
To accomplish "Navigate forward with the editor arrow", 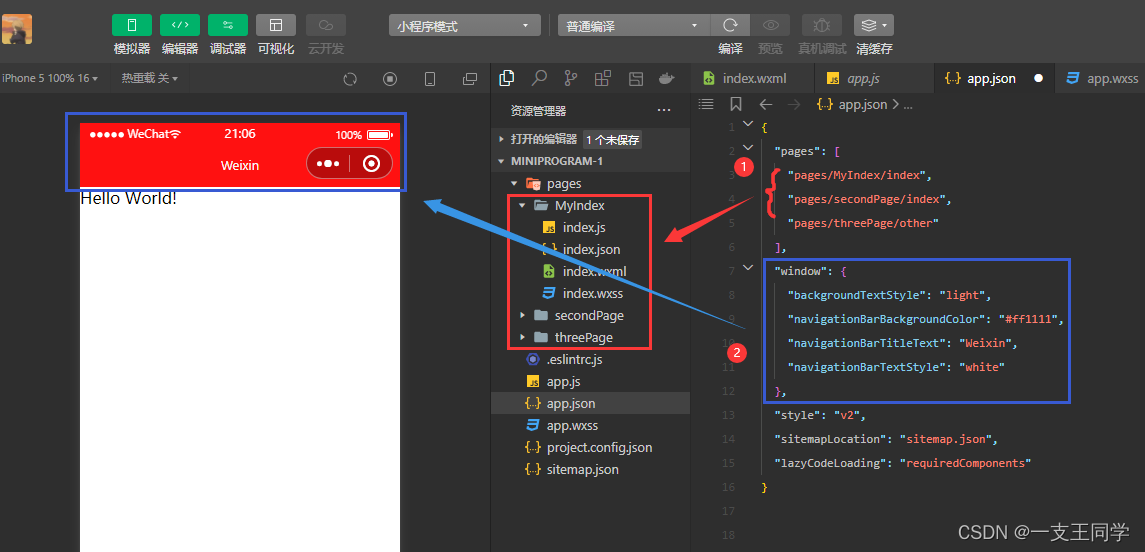I will pyautogui.click(x=794, y=104).
